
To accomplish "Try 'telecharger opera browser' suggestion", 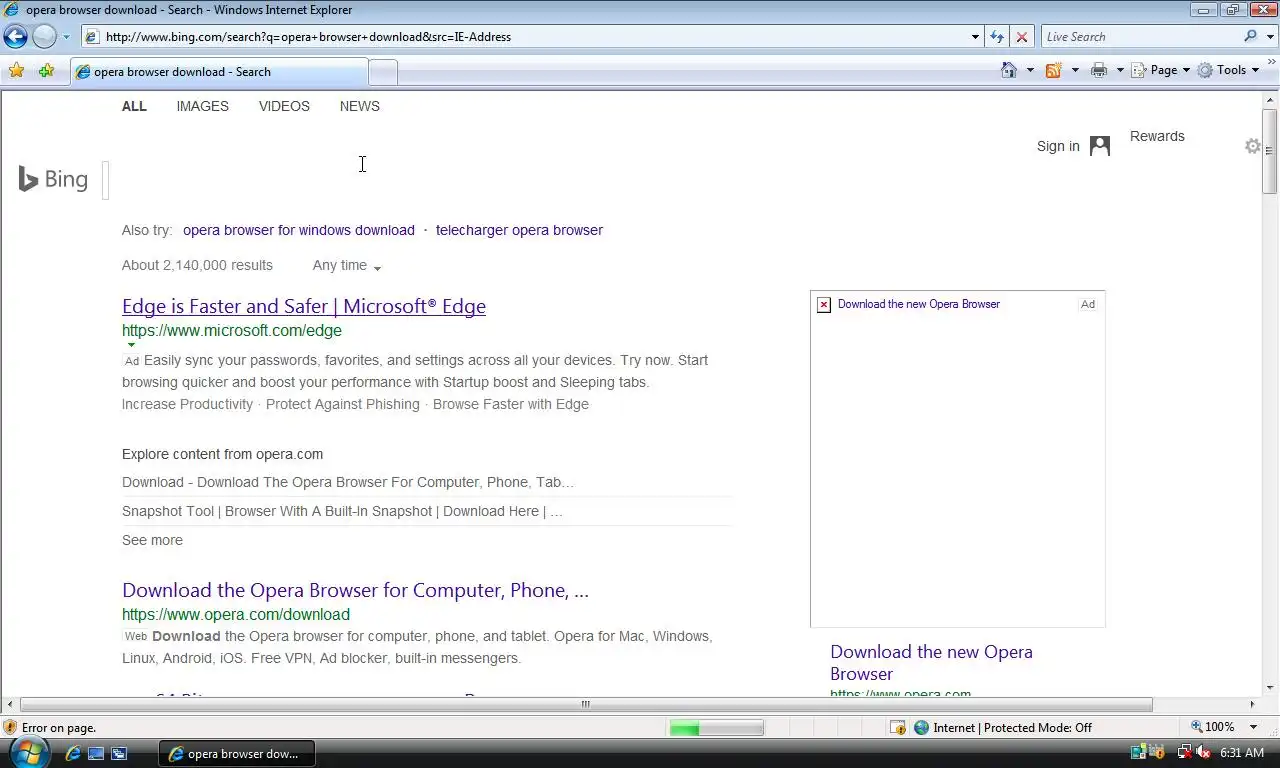I will [x=519, y=230].
